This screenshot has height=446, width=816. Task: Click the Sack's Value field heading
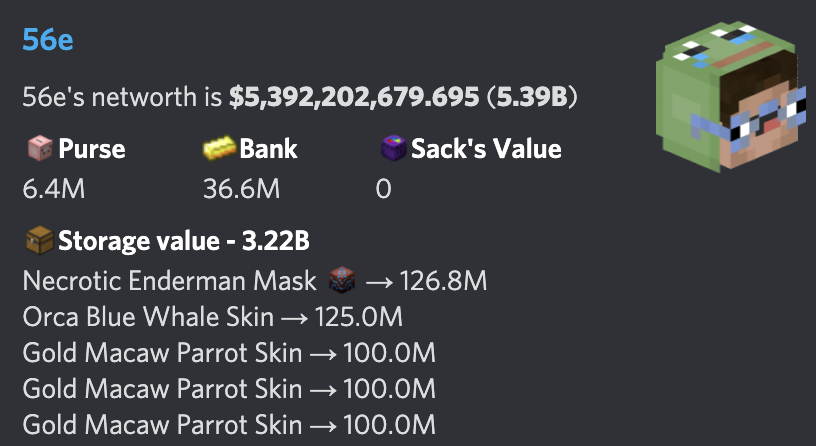[x=487, y=149]
